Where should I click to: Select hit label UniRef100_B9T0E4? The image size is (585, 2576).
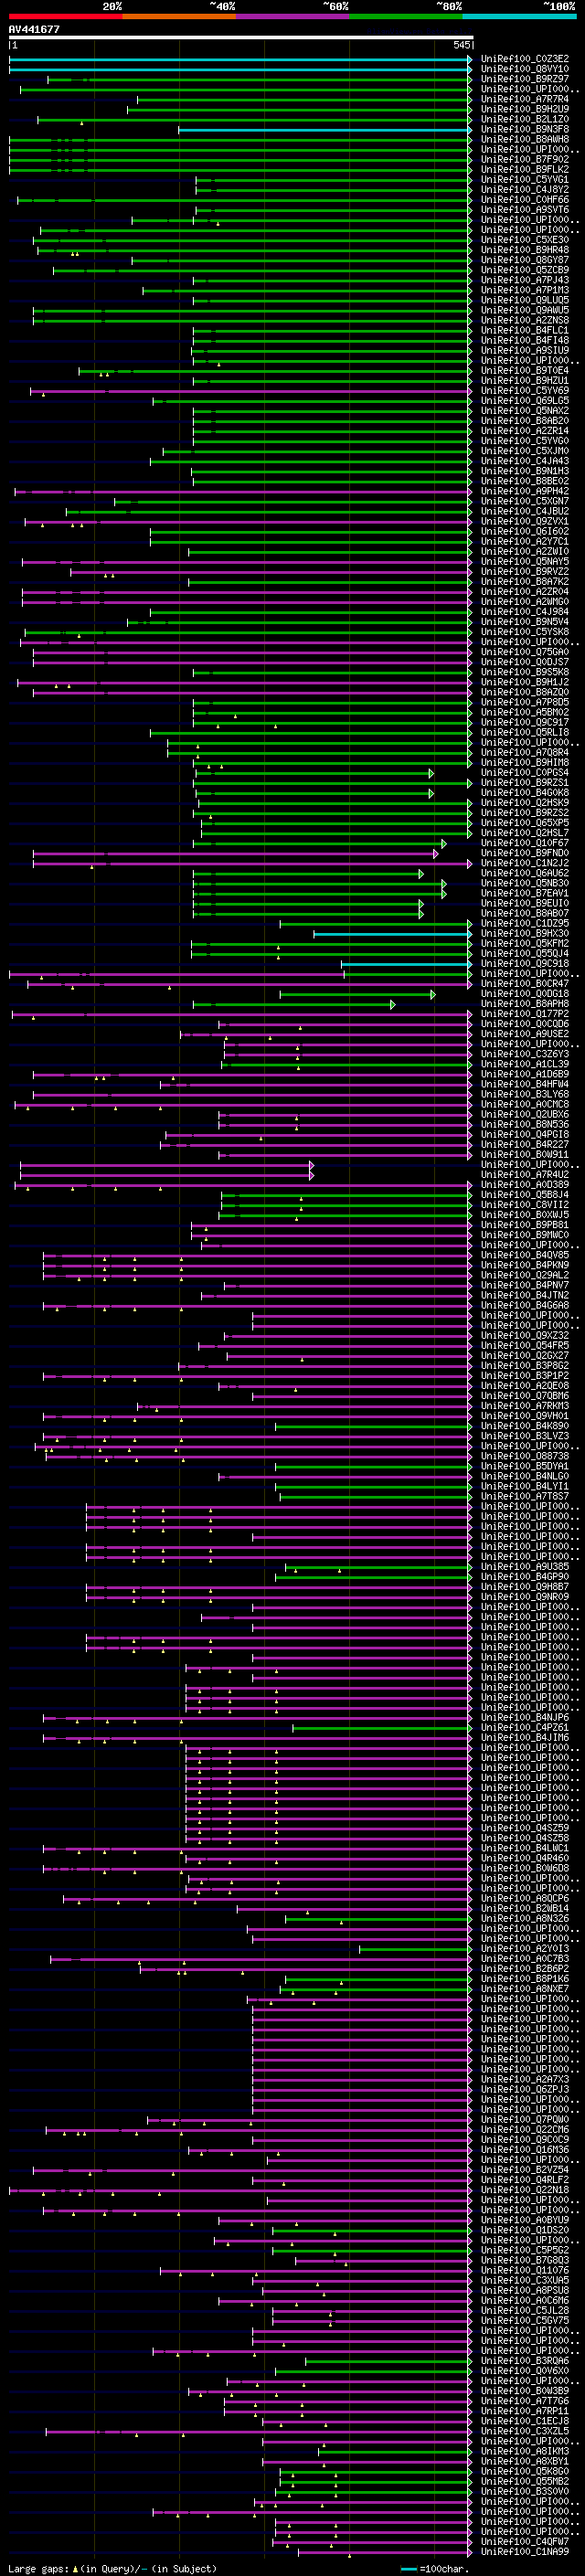point(525,370)
